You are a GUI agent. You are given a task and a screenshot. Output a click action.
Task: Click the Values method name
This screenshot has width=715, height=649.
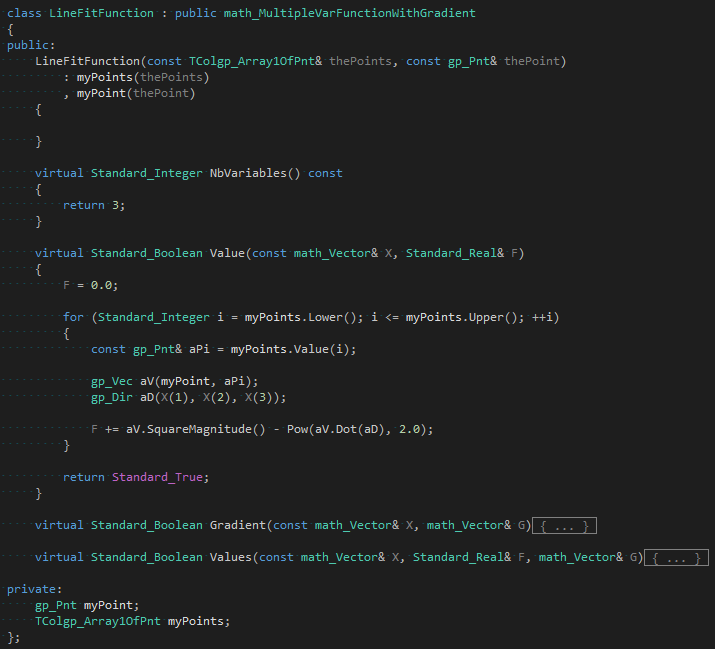[231, 557]
